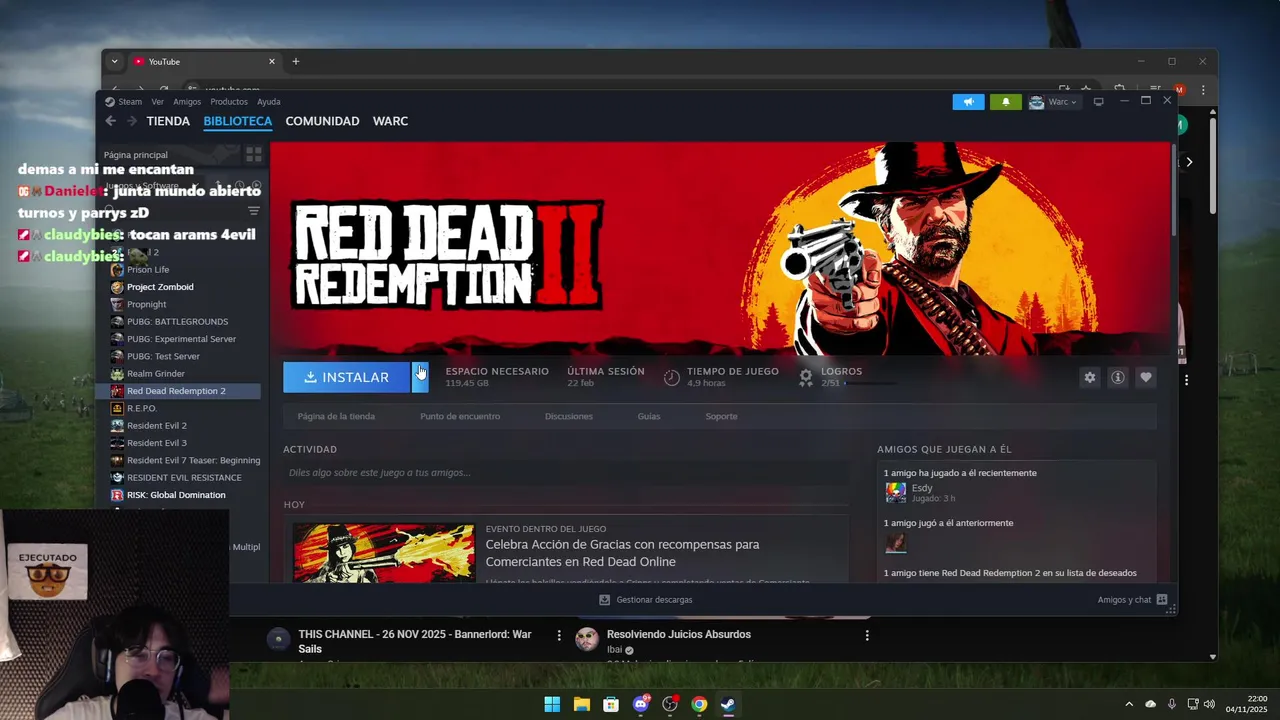Open Gestionar descargas at the bottom

pos(645,600)
